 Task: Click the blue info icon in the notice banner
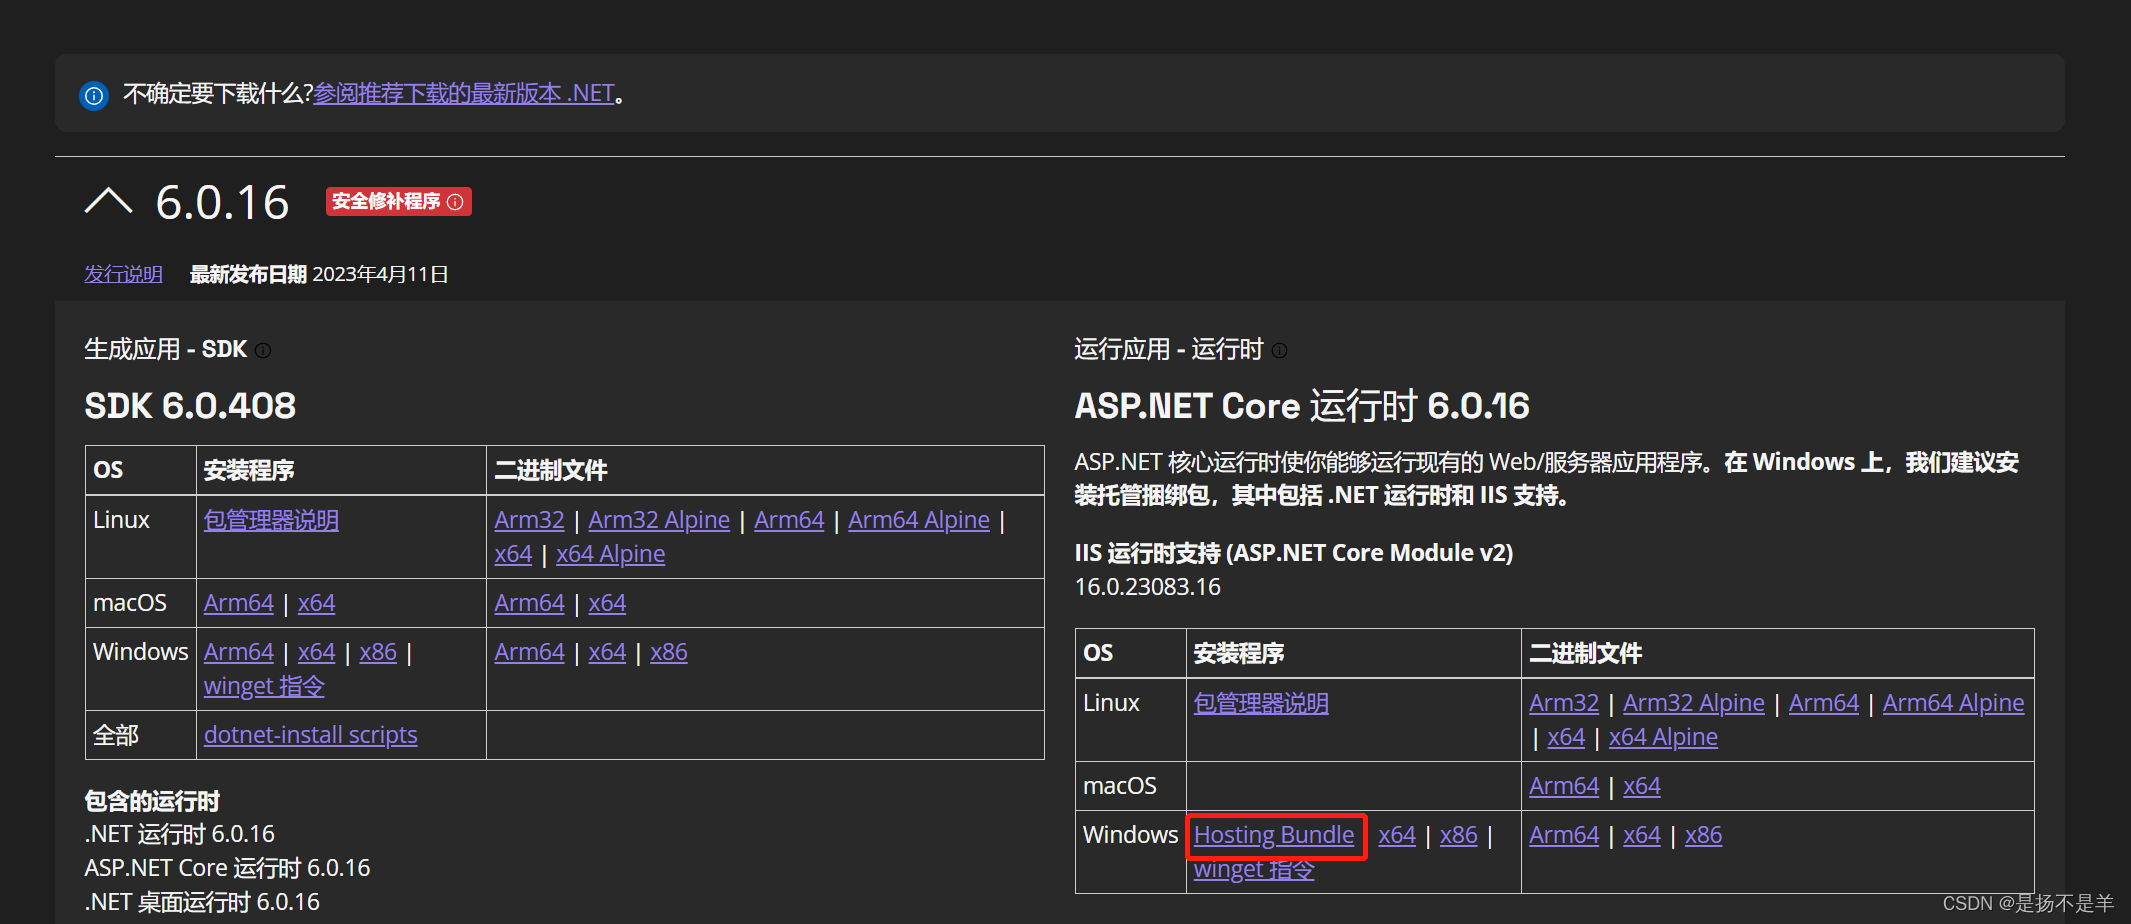(93, 95)
